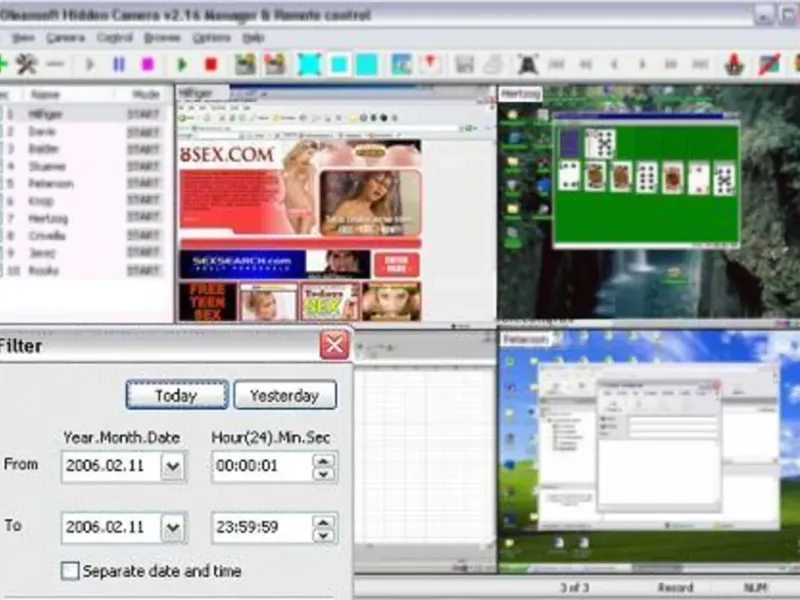Select the Peterson screen view panel

point(648,451)
